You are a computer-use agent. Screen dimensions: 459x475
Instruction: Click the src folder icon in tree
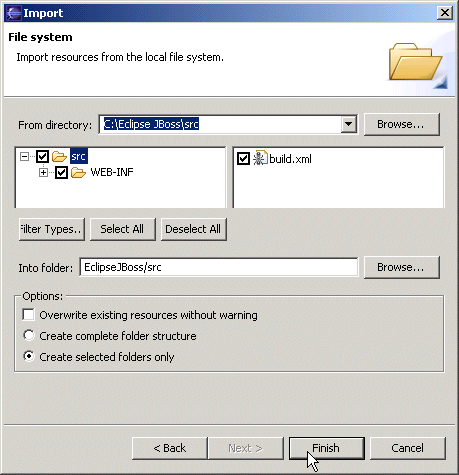(59, 156)
